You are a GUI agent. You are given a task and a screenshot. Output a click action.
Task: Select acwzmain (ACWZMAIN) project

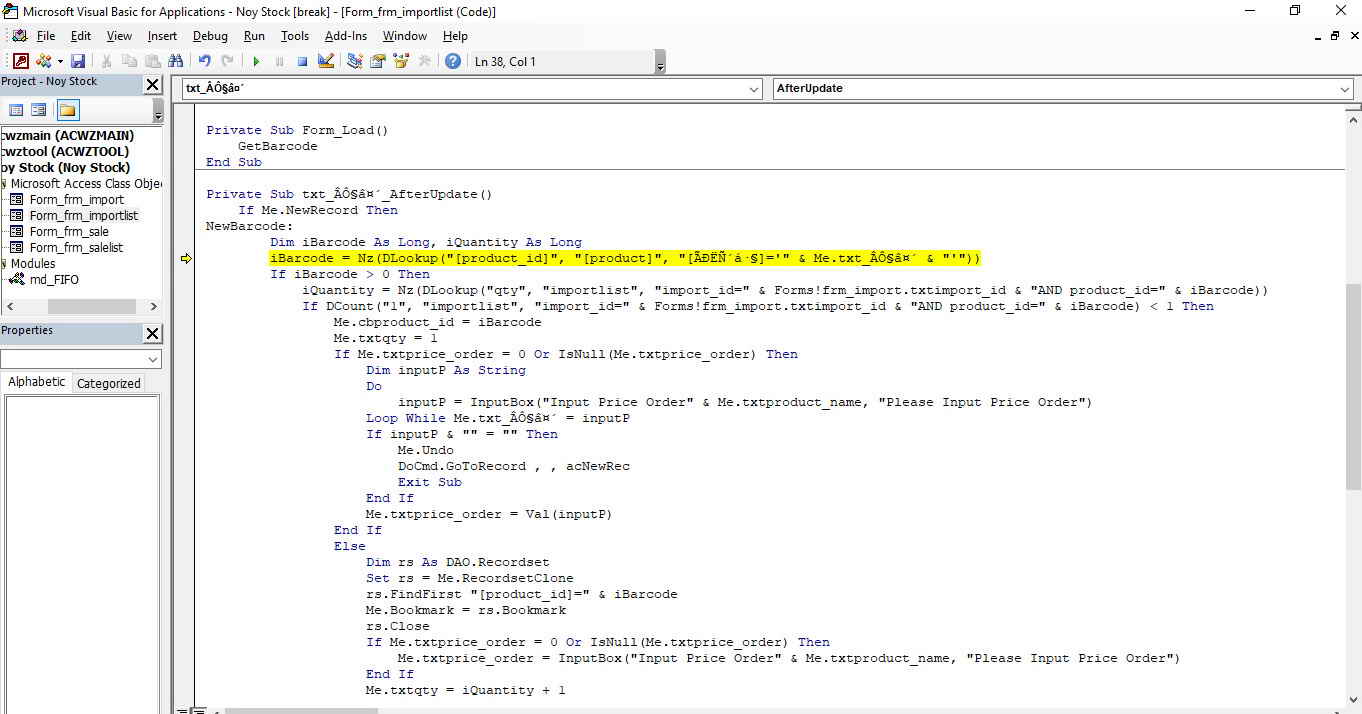[67, 136]
